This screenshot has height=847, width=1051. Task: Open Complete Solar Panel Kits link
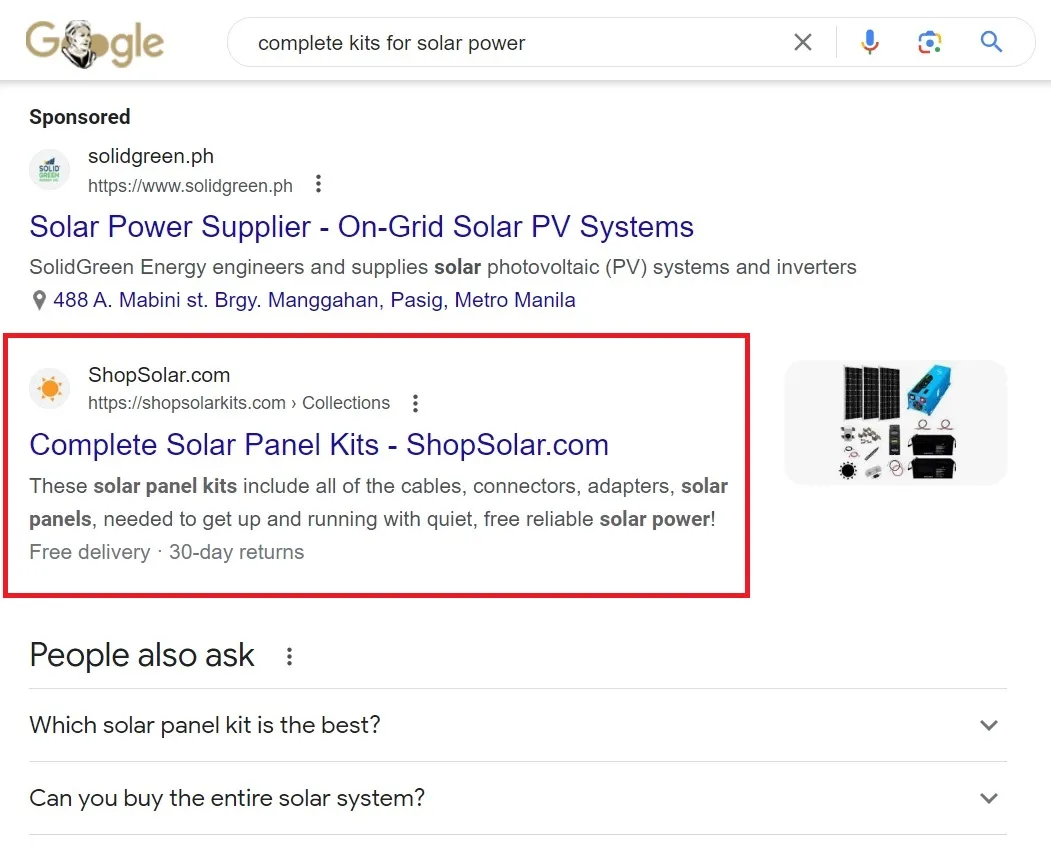(319, 445)
